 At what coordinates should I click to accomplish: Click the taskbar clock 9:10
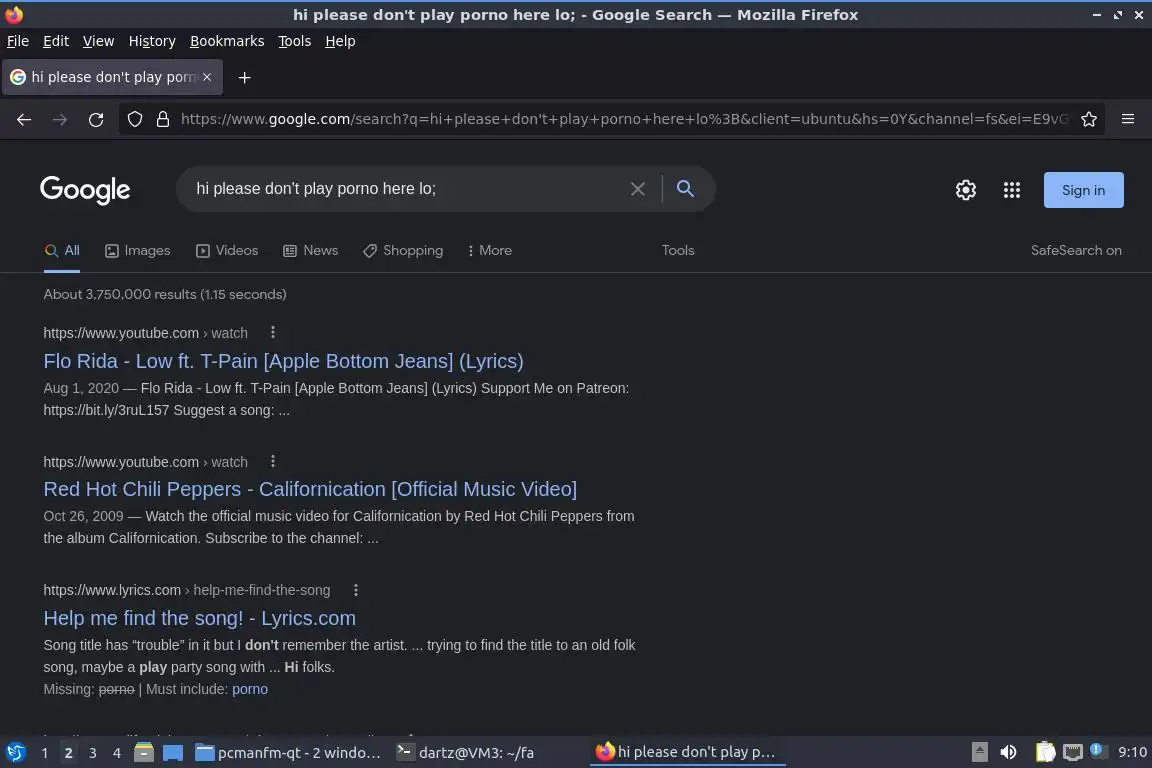click(1132, 753)
